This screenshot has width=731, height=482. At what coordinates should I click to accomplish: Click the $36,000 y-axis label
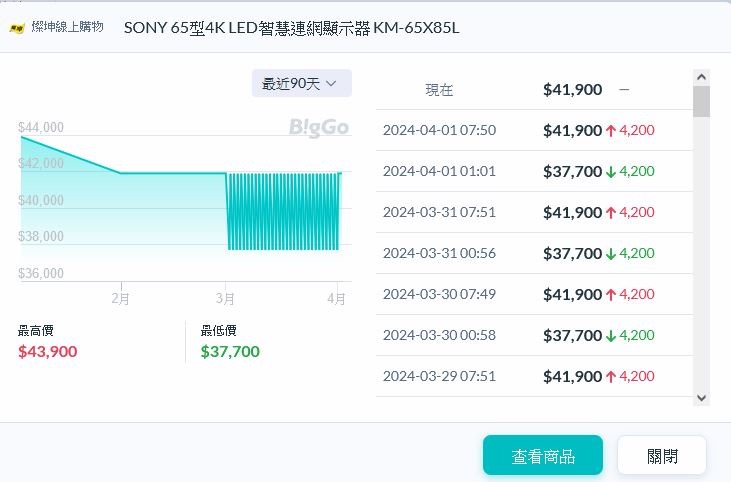(x=41, y=273)
